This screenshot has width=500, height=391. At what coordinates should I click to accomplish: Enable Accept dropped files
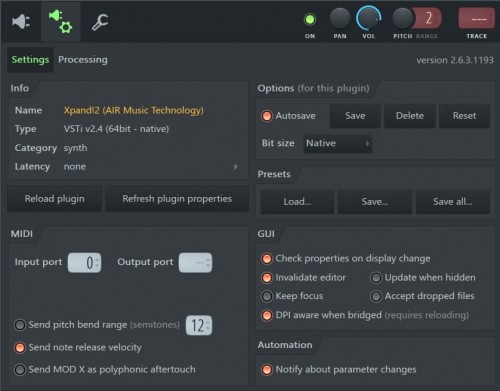pos(376,296)
